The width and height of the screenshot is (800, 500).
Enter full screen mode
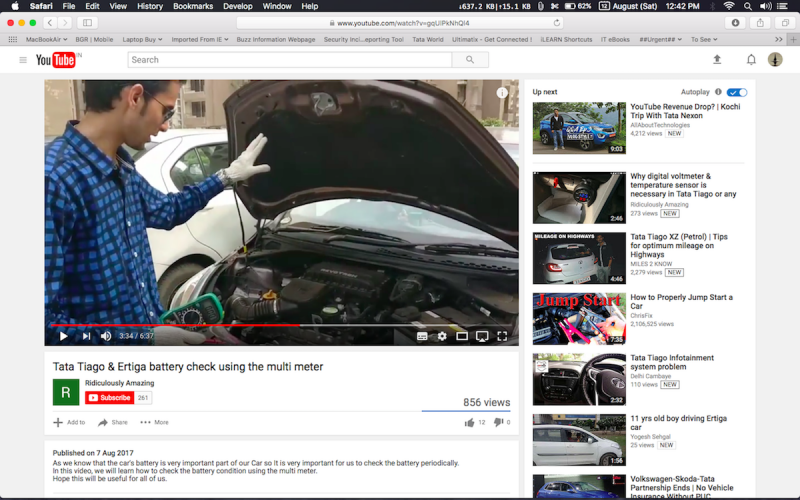point(502,336)
